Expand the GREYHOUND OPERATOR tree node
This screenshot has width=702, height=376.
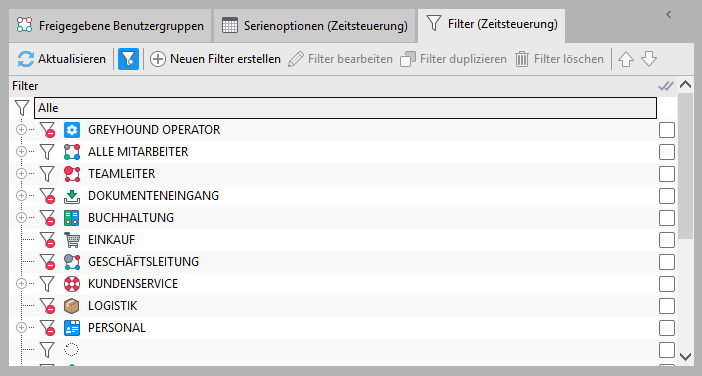coord(21,129)
